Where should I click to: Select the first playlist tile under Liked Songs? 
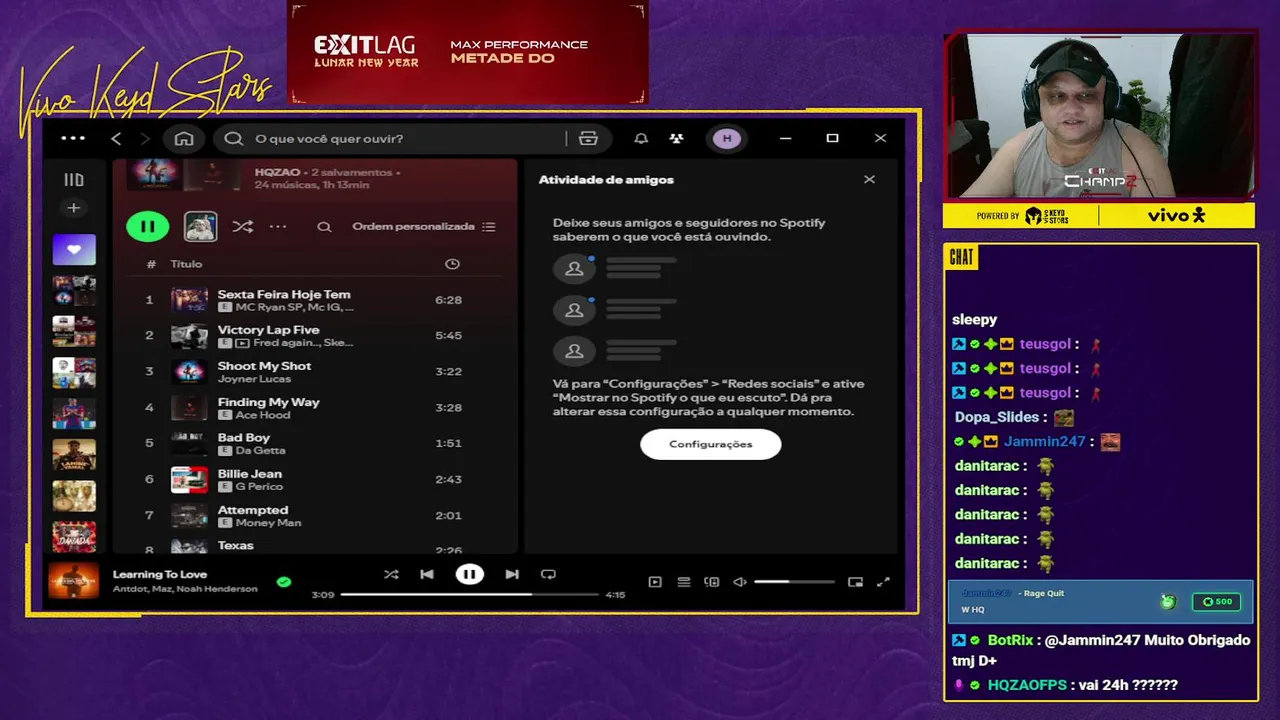(x=74, y=291)
